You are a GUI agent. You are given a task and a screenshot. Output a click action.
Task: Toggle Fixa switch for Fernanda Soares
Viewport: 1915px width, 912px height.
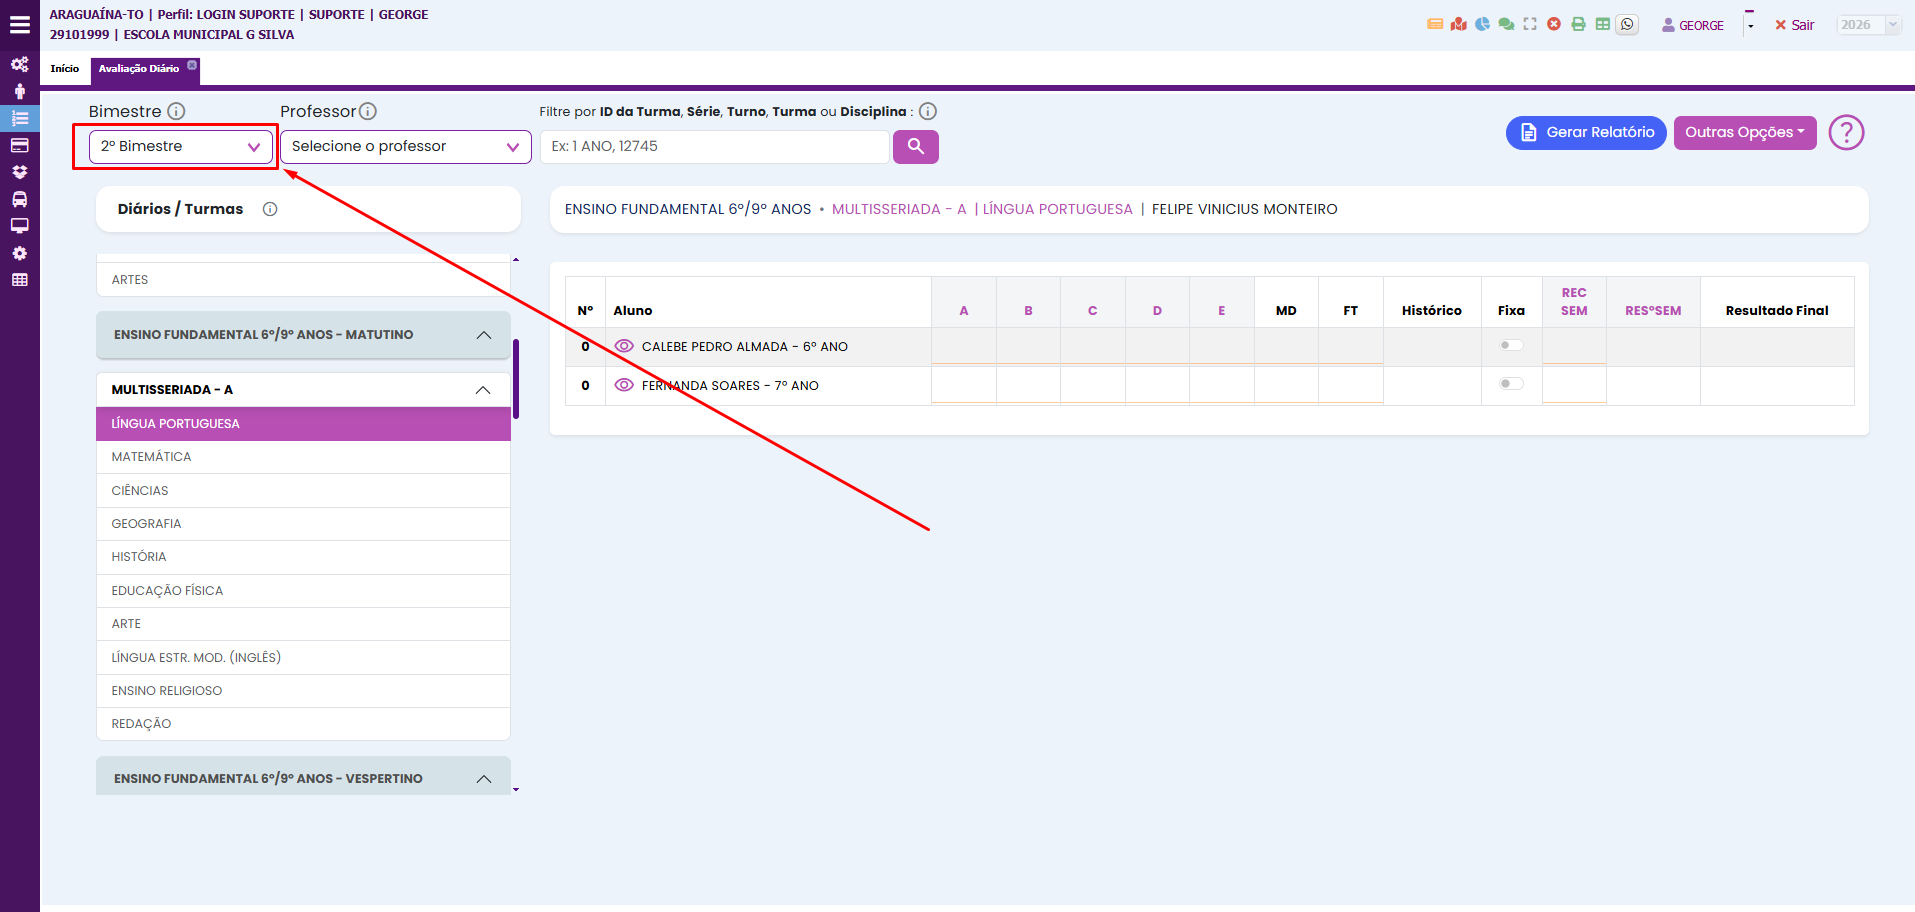click(1511, 384)
